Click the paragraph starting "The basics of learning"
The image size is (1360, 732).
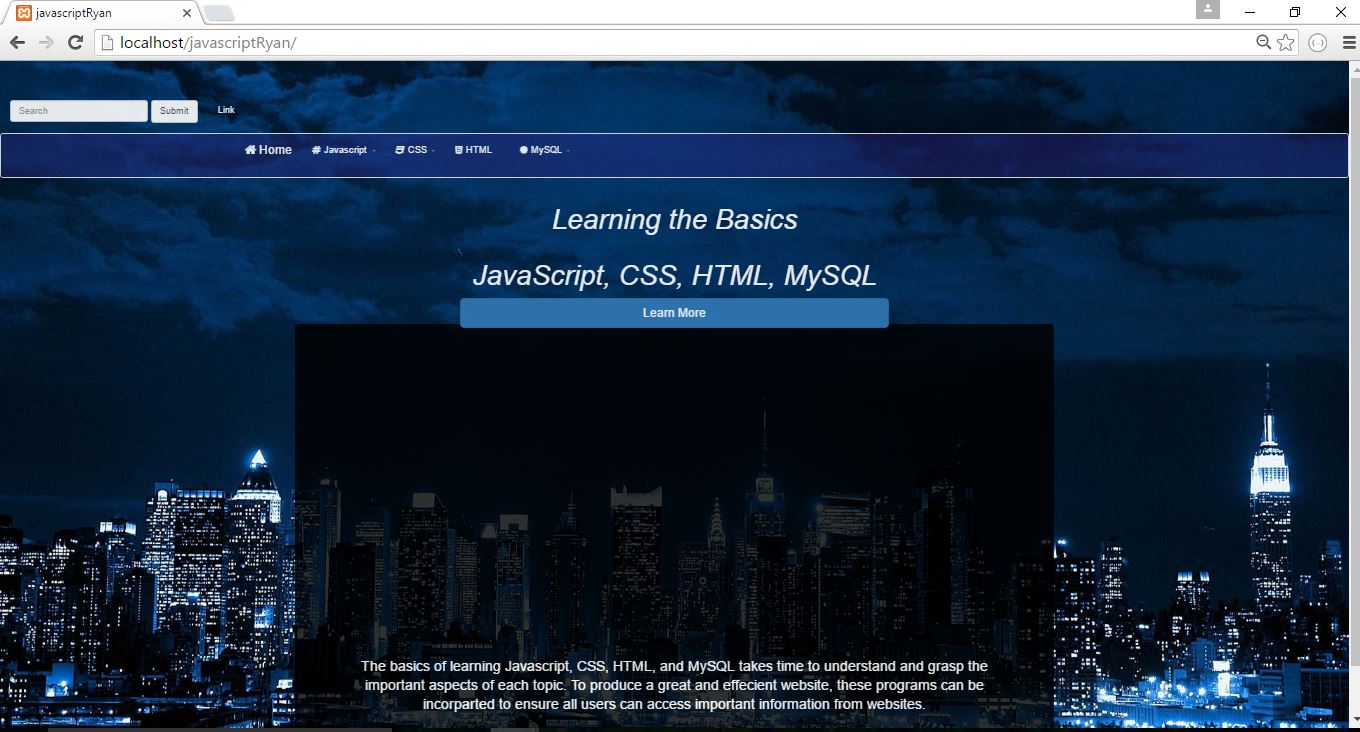[x=674, y=685]
